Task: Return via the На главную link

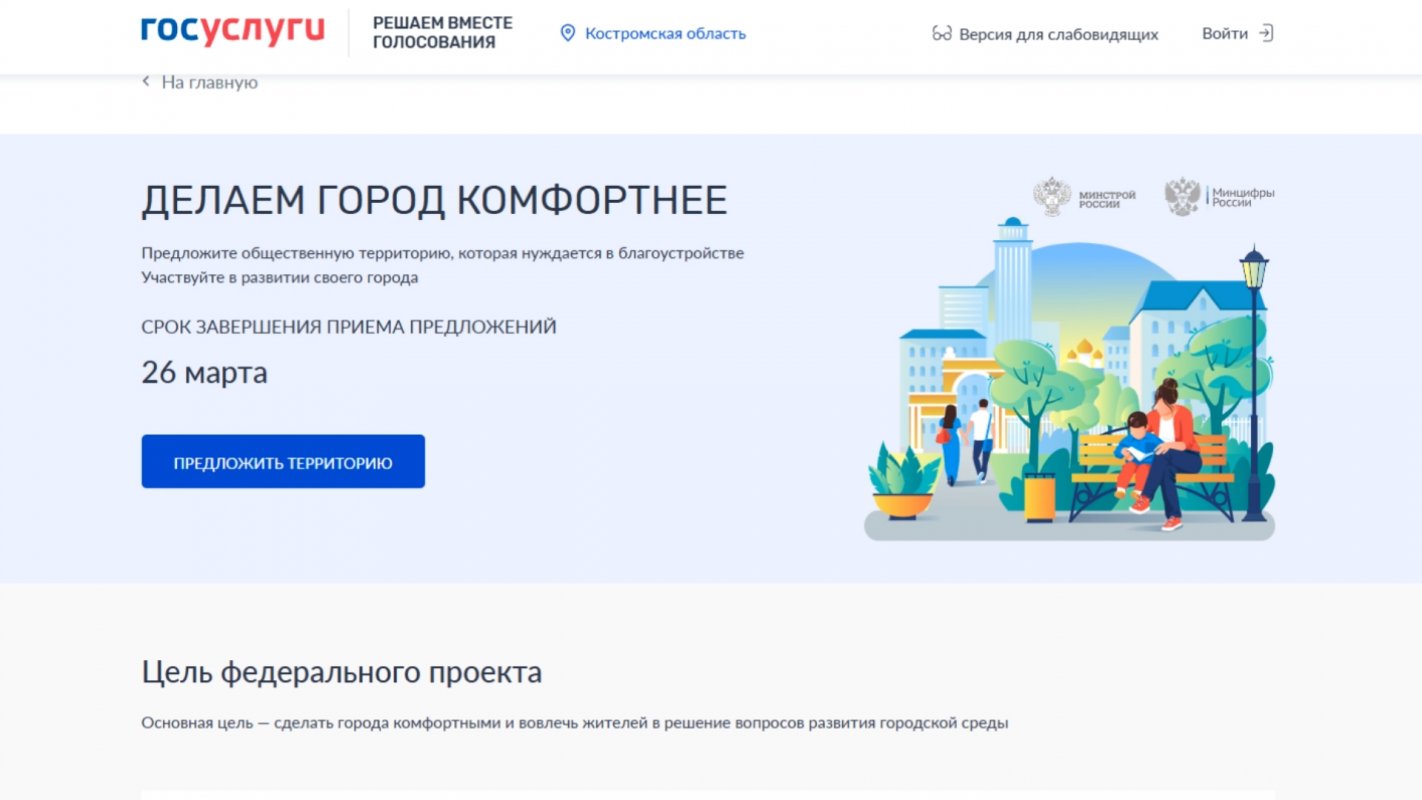Action: point(207,81)
